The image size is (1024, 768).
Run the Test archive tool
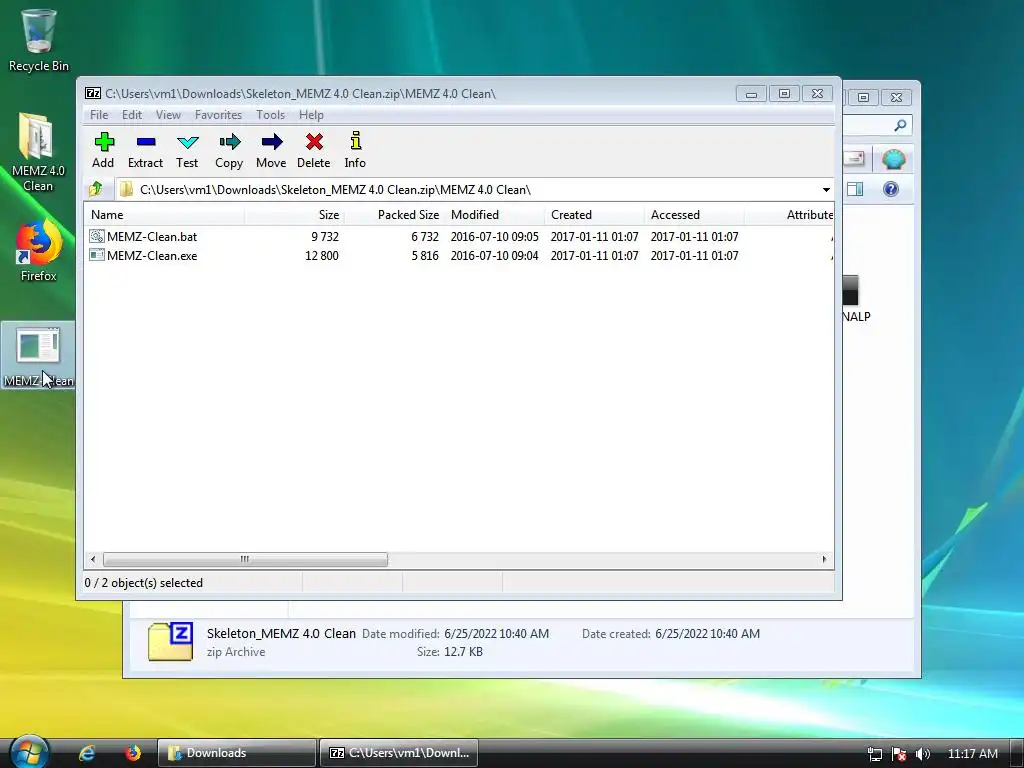tap(187, 142)
